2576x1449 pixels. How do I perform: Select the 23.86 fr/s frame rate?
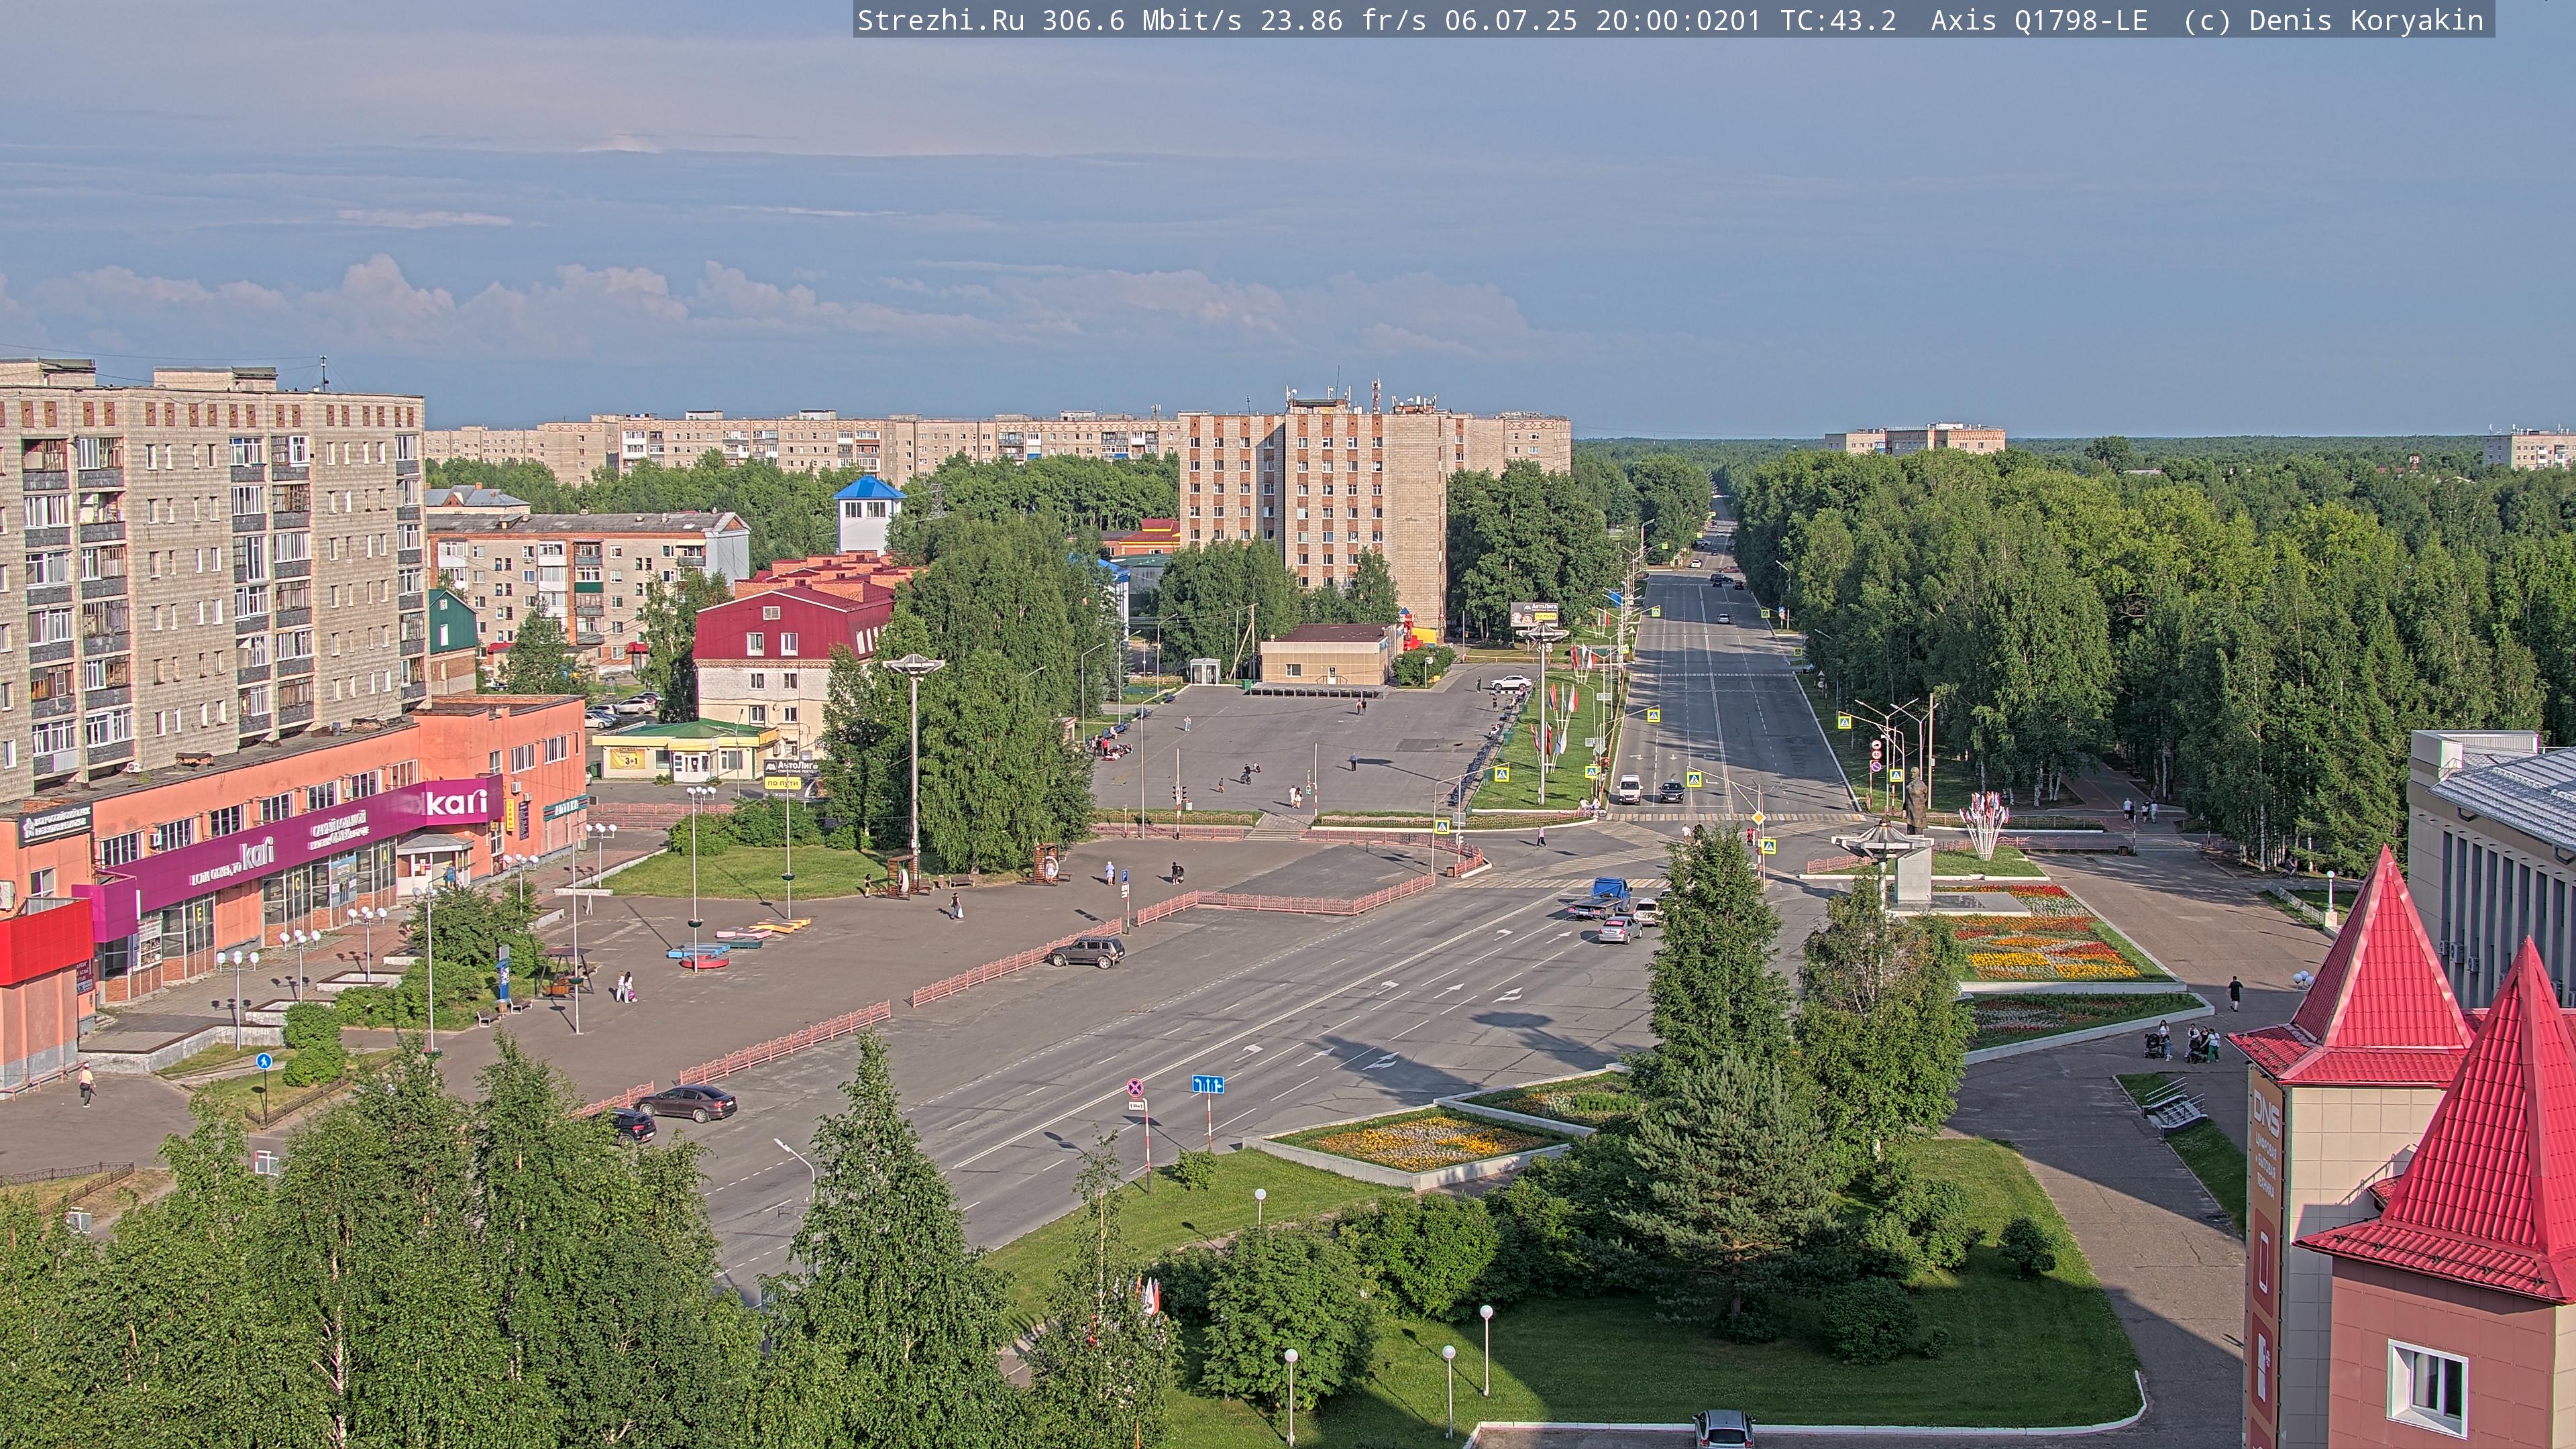(1343, 21)
